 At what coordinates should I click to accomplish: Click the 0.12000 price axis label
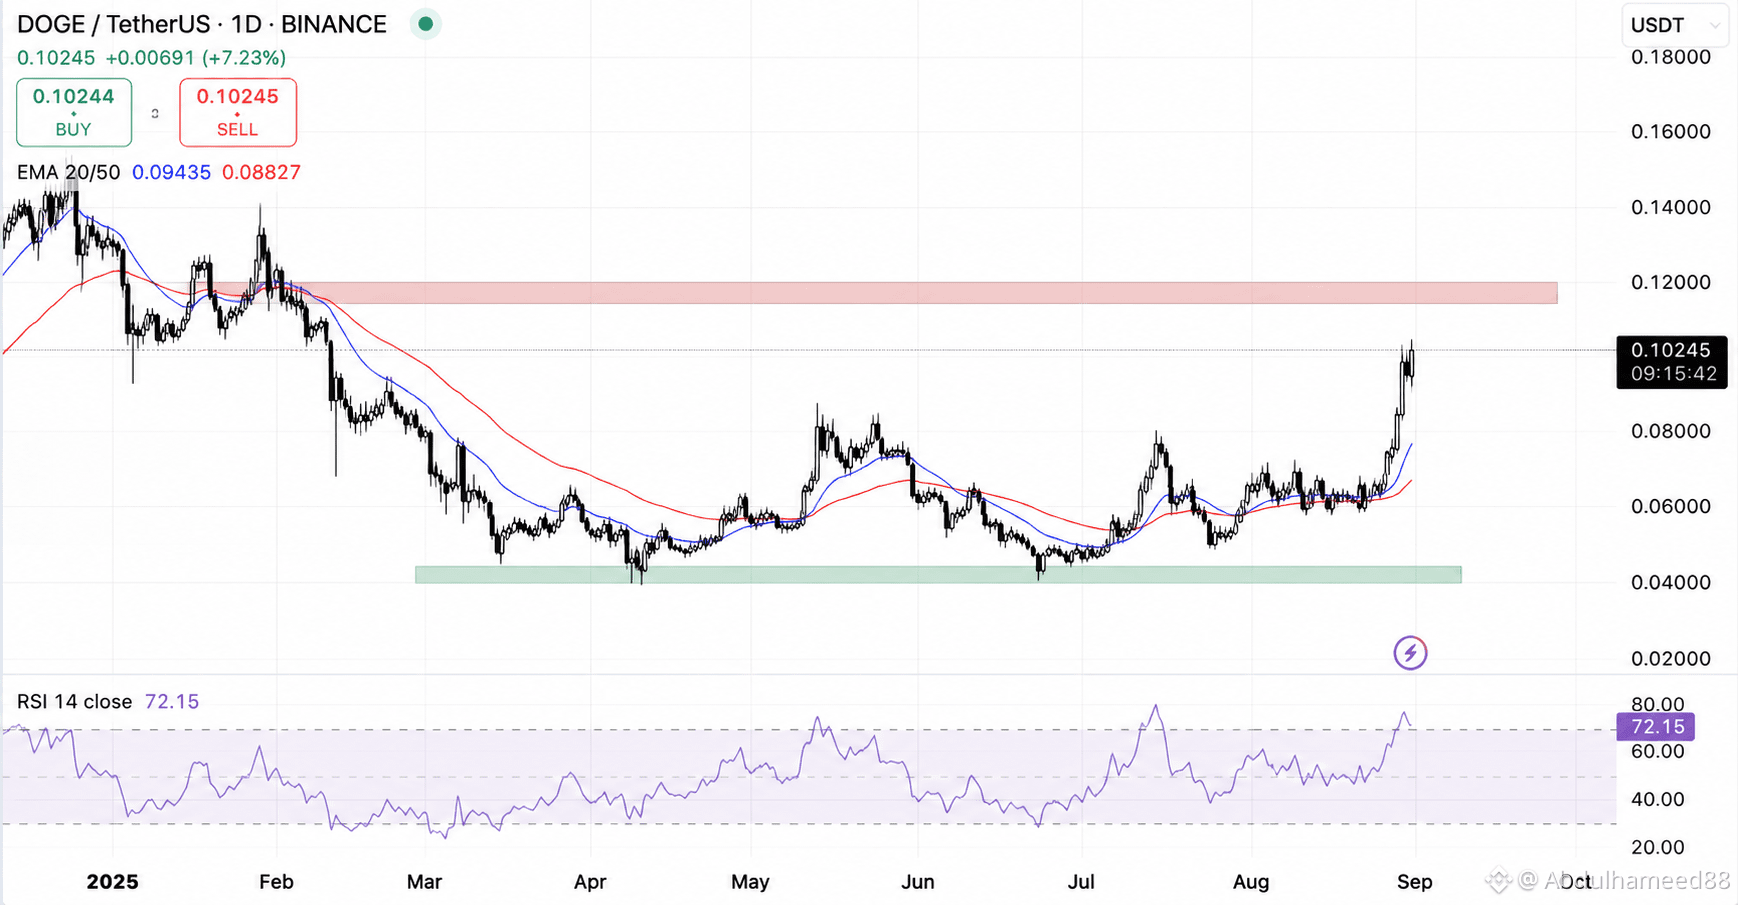tap(1671, 283)
